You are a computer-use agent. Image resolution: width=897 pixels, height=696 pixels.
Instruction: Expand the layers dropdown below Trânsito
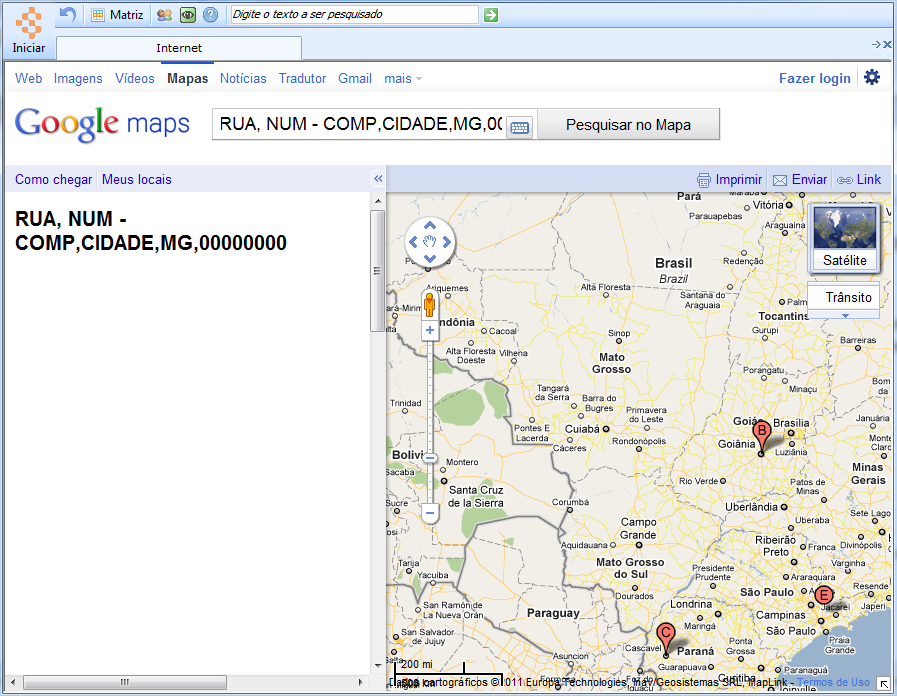844,315
